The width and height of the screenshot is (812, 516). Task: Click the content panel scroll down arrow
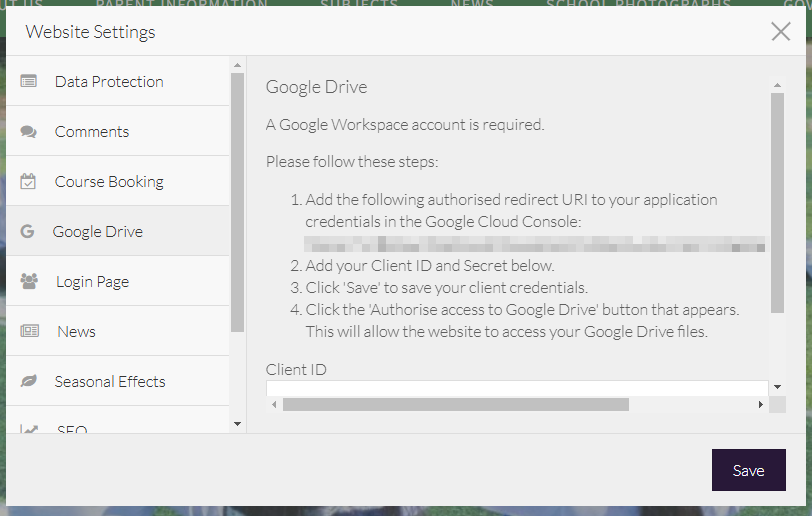click(x=777, y=387)
